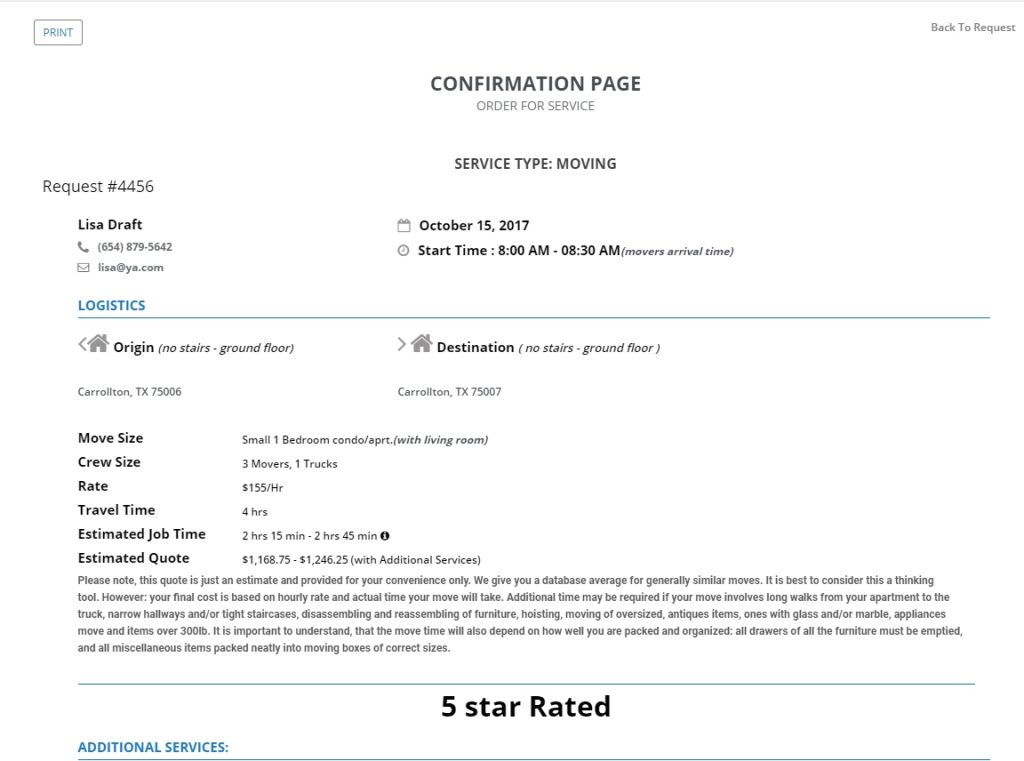Select the LOGISTICS section heading

(x=111, y=306)
